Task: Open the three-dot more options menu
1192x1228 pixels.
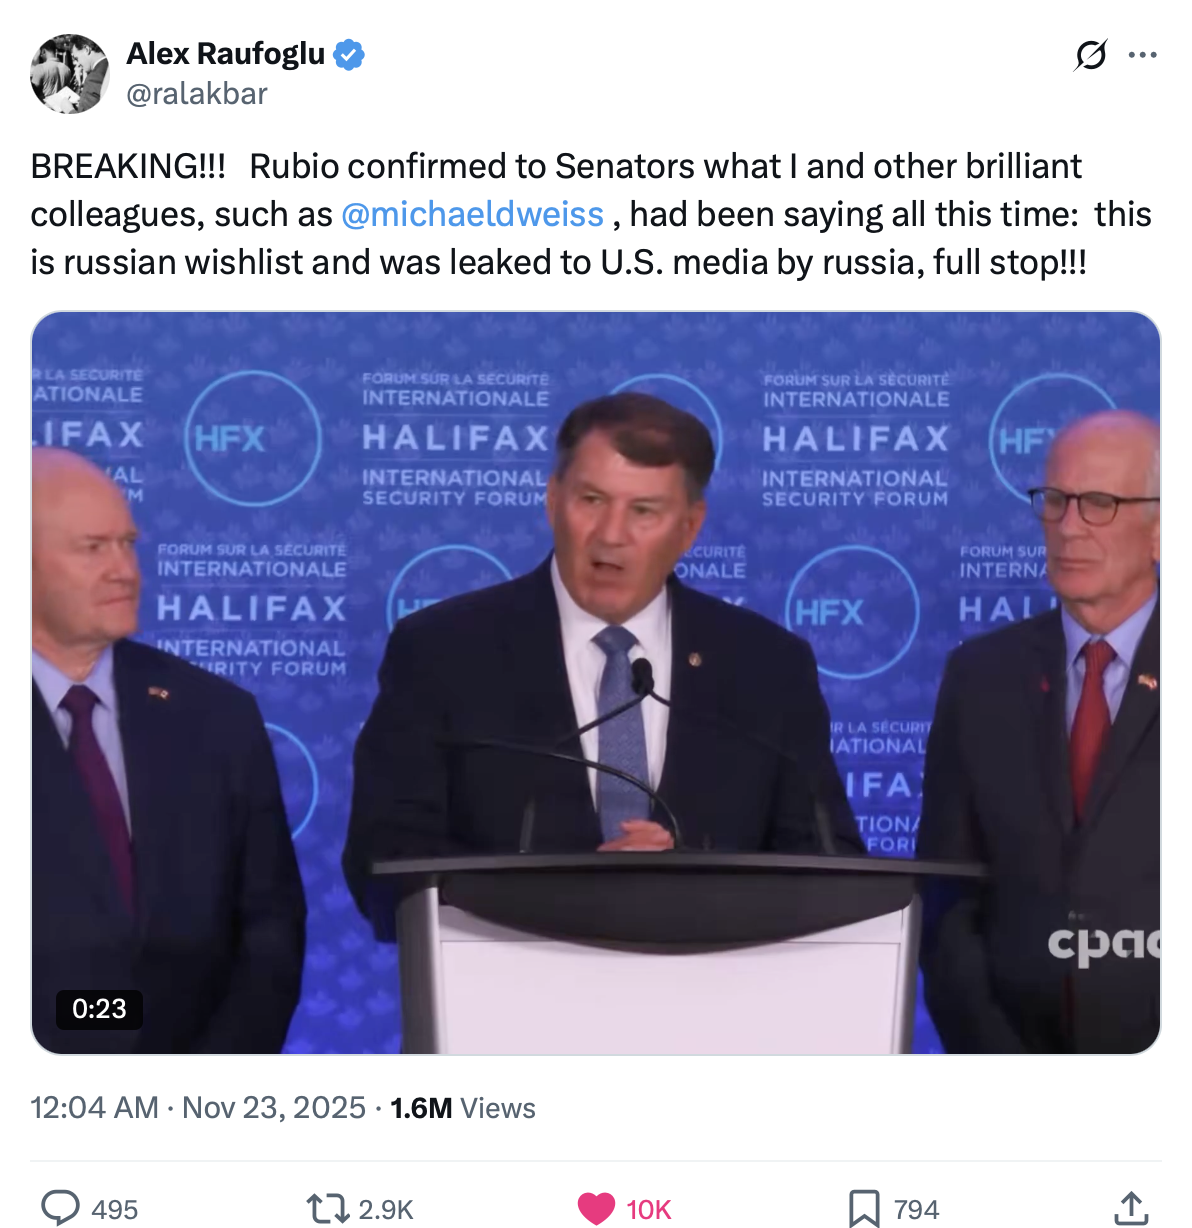Action: pos(1142,55)
